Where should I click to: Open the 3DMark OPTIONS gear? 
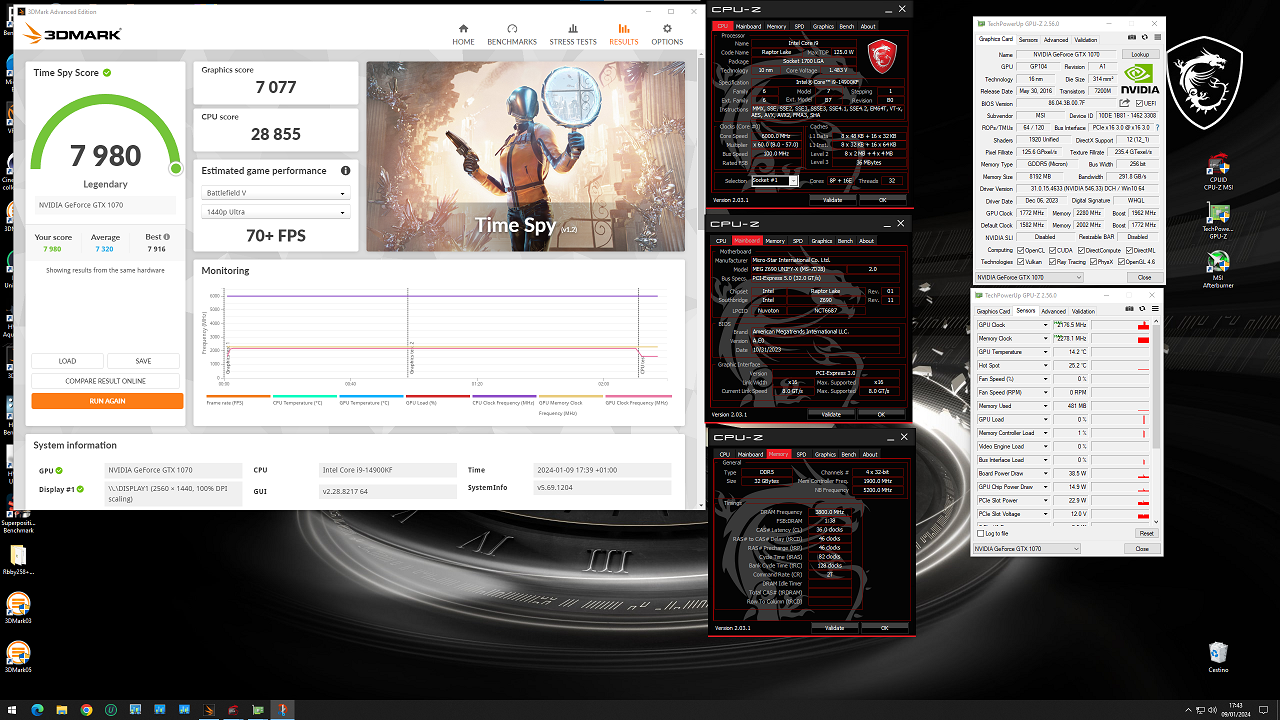click(667, 34)
